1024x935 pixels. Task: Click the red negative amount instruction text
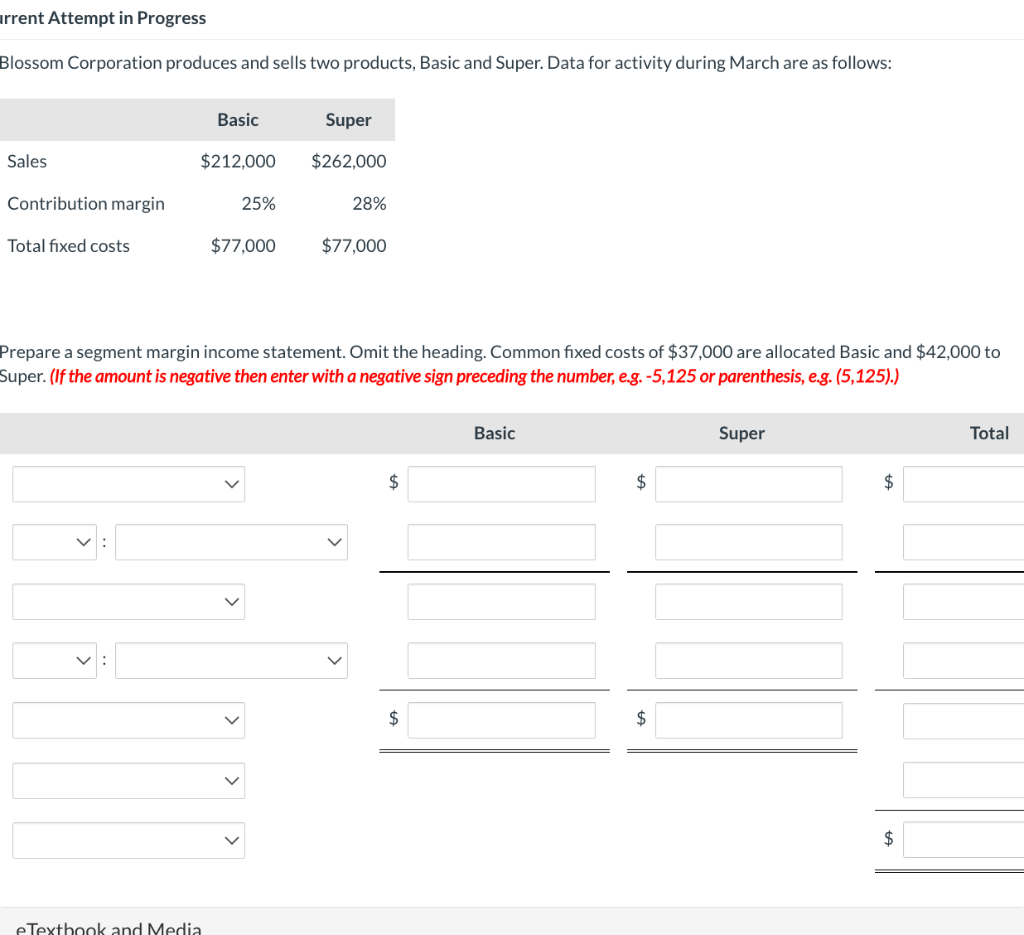pyautogui.click(x=474, y=377)
